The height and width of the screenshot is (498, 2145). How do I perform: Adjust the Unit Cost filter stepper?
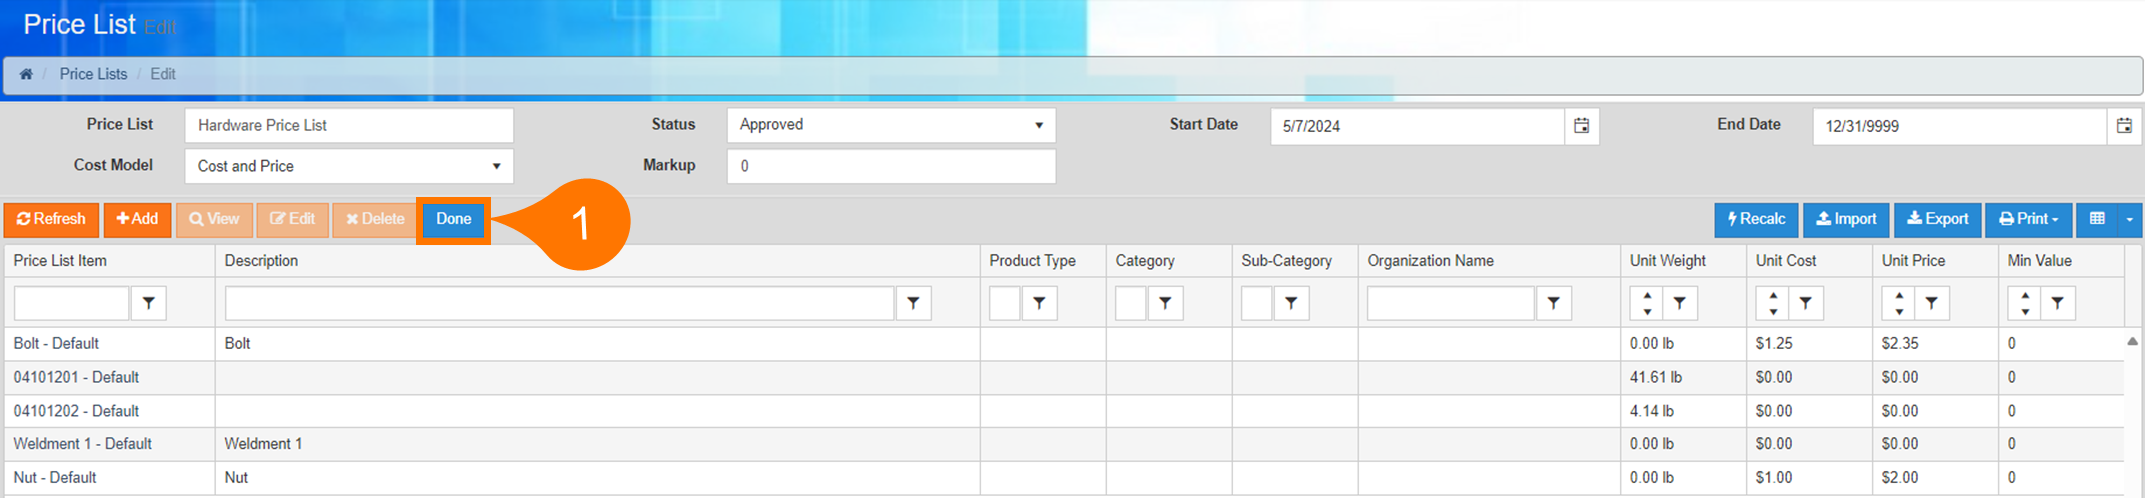(x=1773, y=303)
